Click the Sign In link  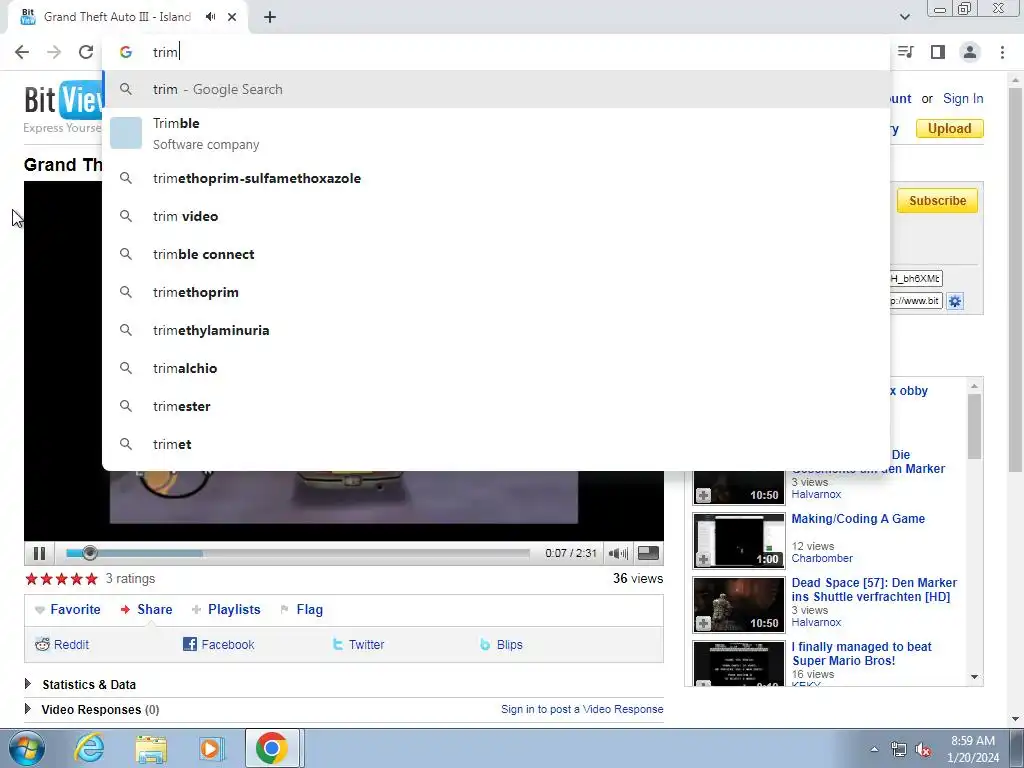(963, 99)
